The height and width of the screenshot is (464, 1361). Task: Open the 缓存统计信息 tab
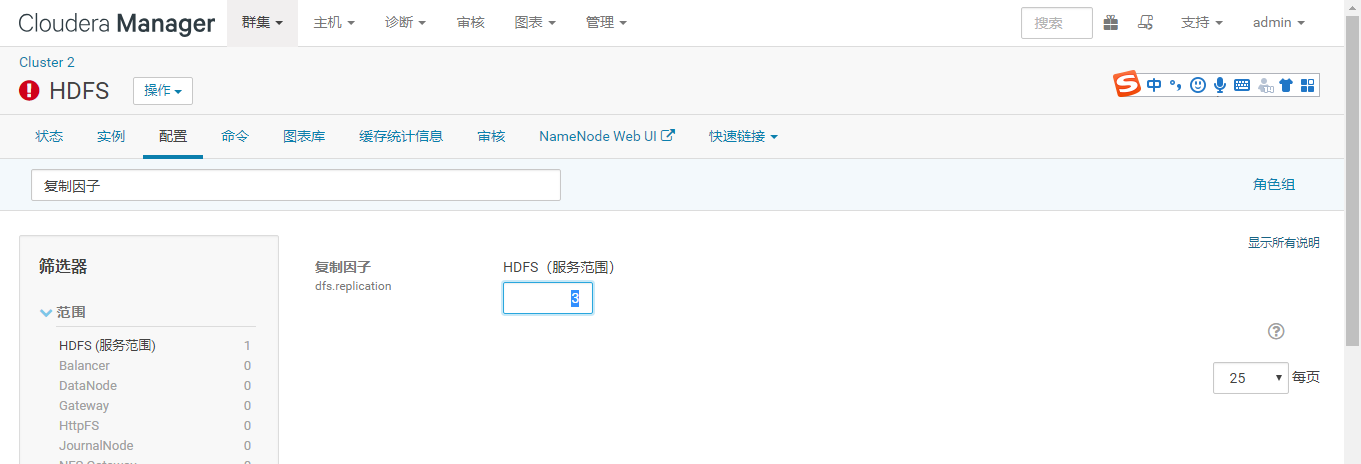pos(401,136)
